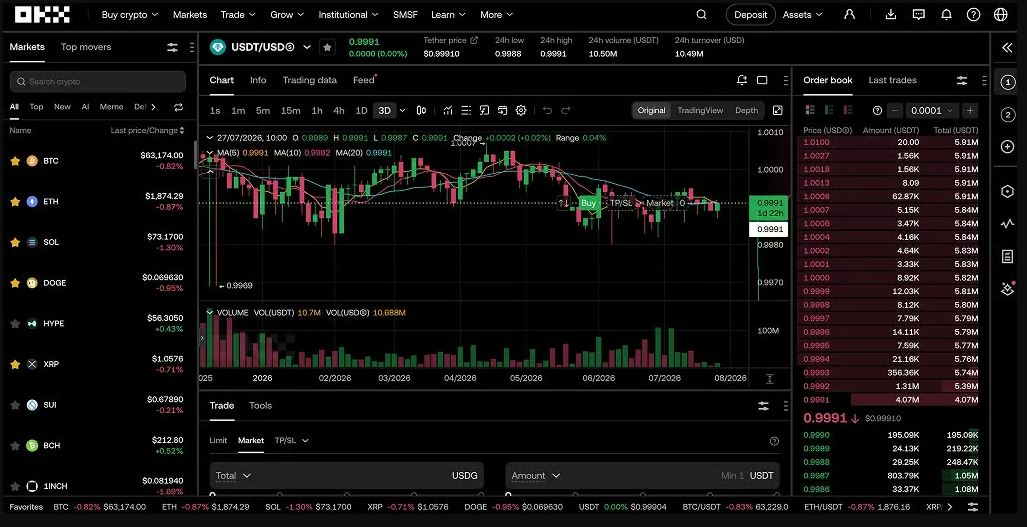Show both buy and sell order book view
Screen dimensions: 1027x527
[x=810, y=110]
